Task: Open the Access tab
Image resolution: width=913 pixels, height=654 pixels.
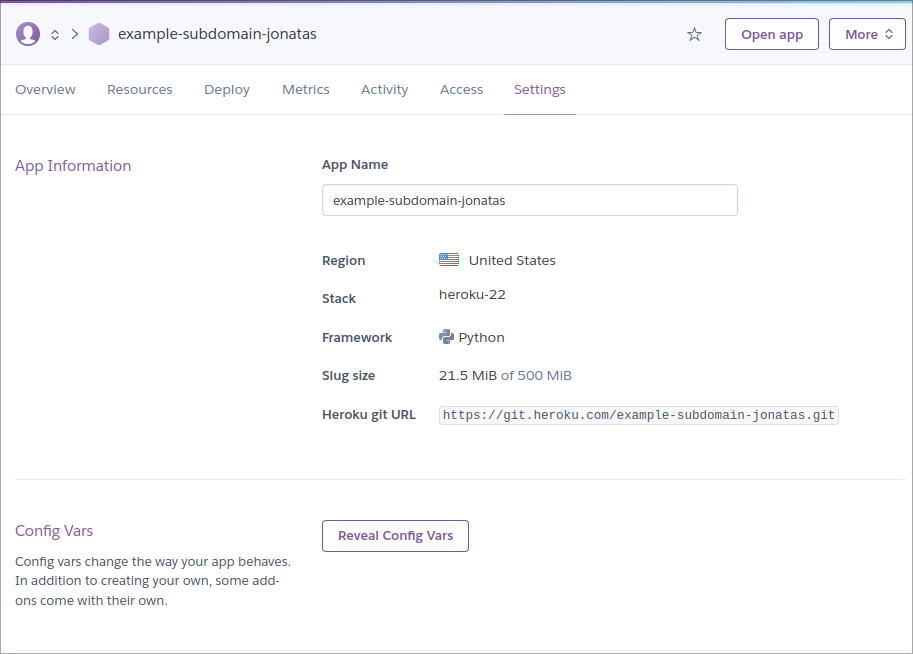Action: [x=461, y=90]
